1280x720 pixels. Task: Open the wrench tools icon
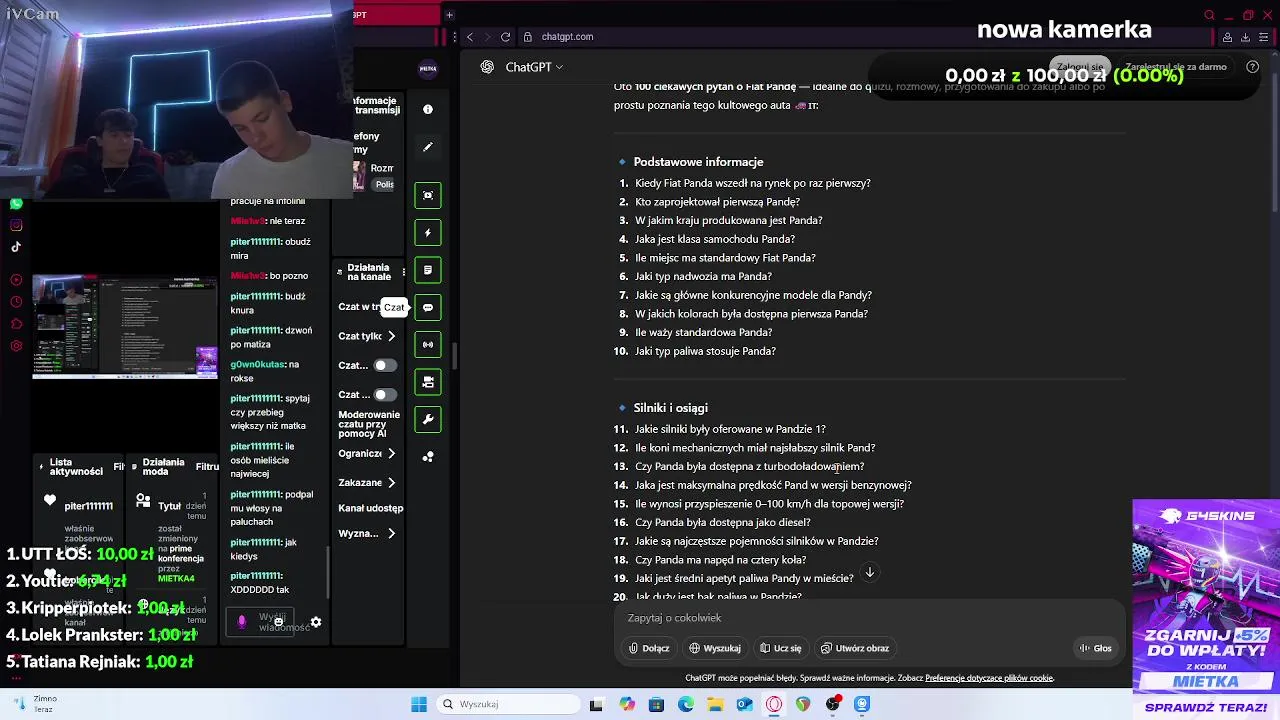click(x=428, y=419)
